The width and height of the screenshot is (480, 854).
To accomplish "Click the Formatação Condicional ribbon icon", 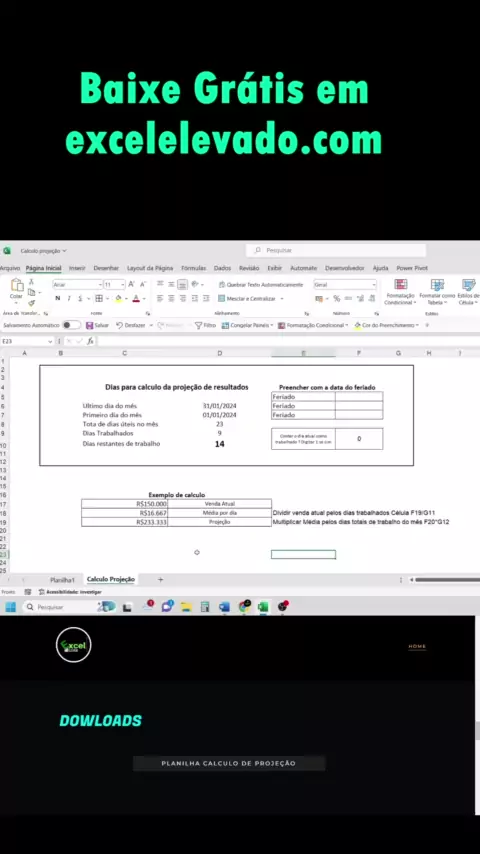I will [x=400, y=284].
